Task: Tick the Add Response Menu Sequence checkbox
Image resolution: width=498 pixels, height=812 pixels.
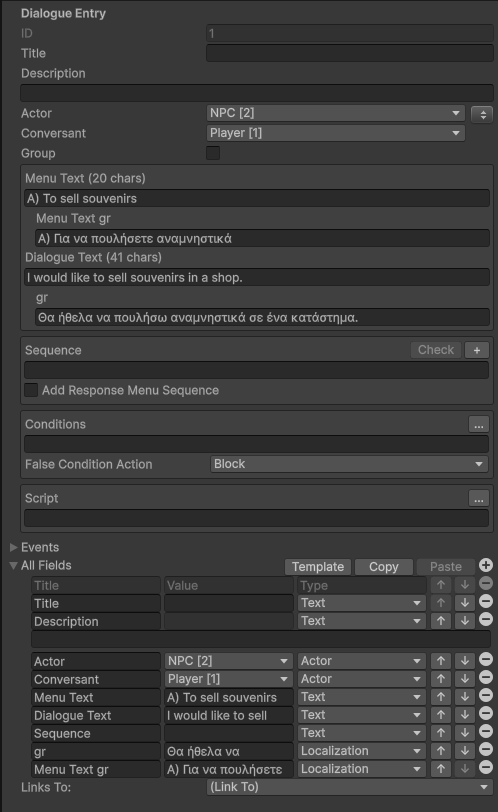Action: pos(31,390)
